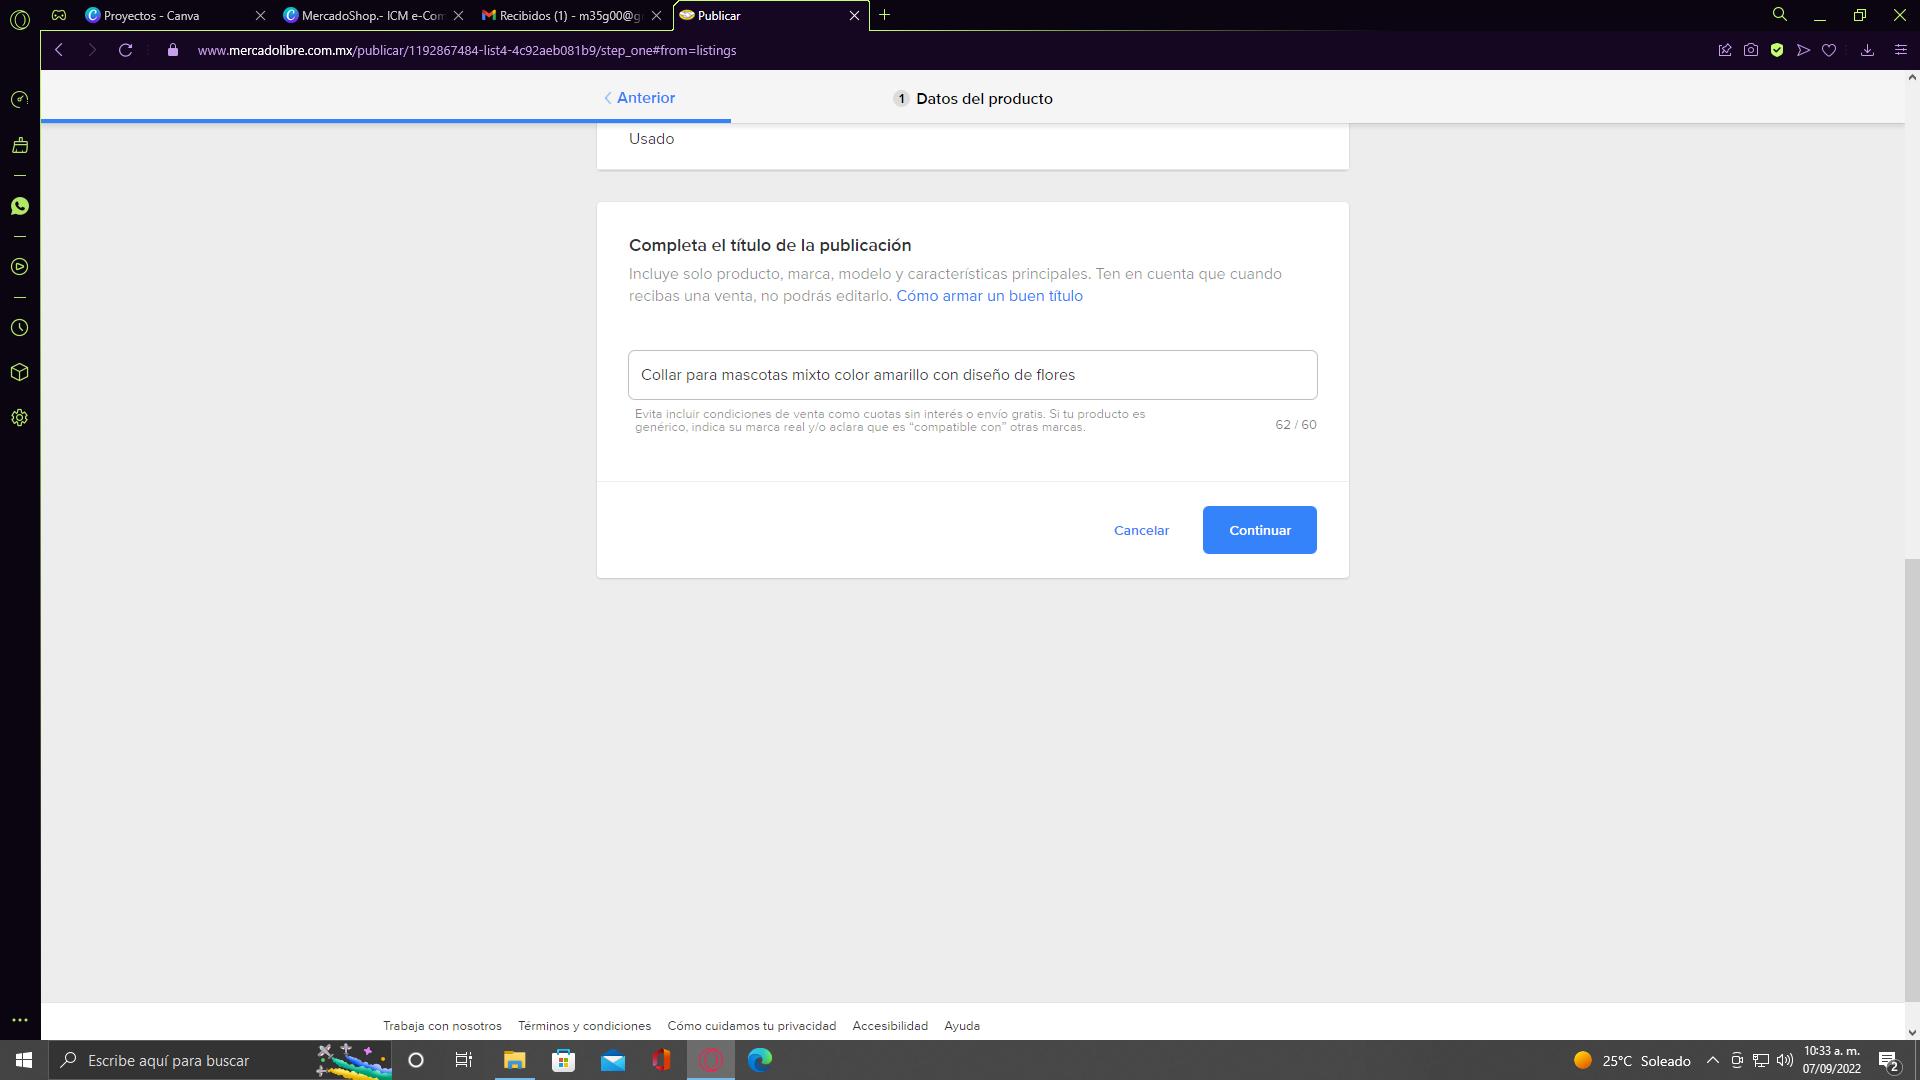Open Microsoft Edge from the taskbar
This screenshot has width=1920, height=1080.
click(760, 1060)
